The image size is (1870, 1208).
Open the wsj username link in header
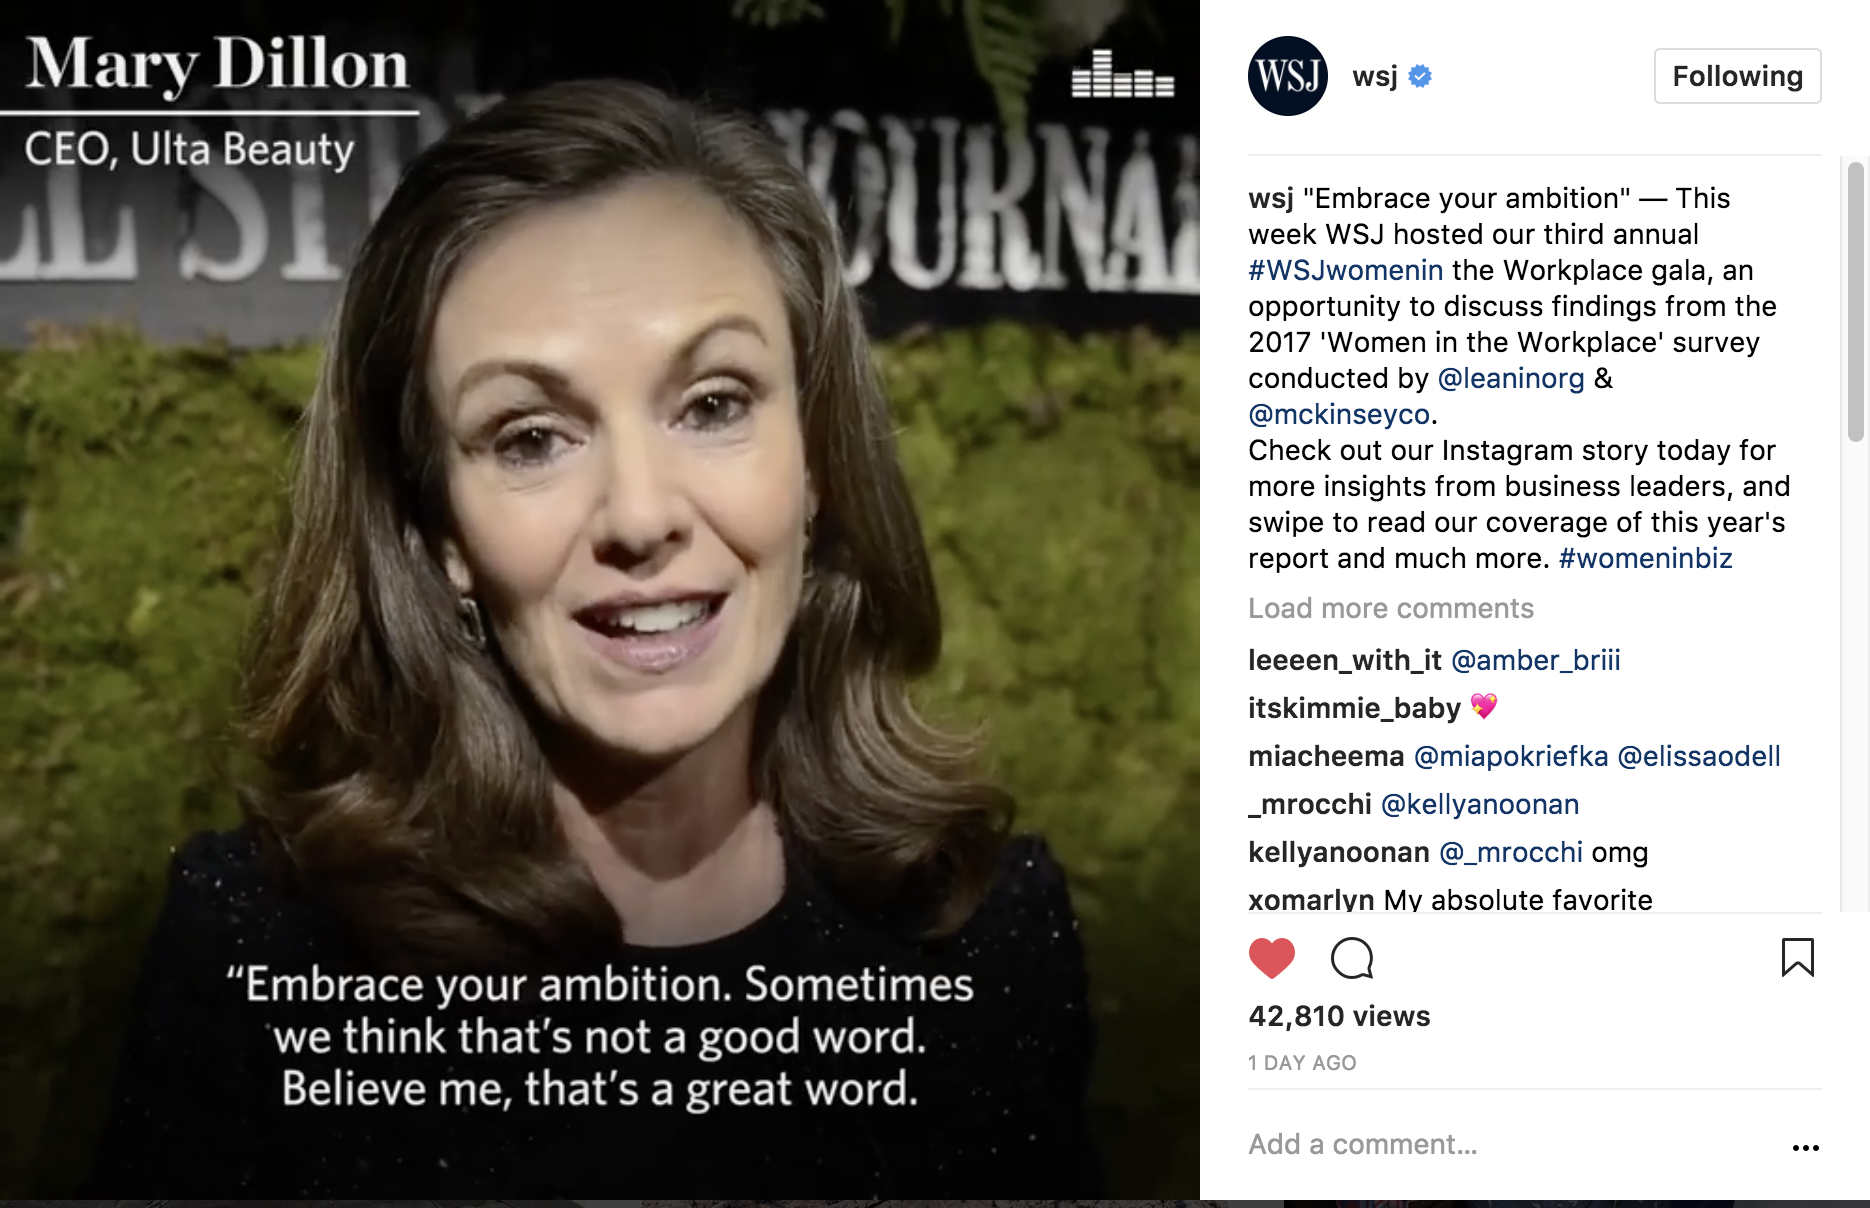coord(1375,76)
